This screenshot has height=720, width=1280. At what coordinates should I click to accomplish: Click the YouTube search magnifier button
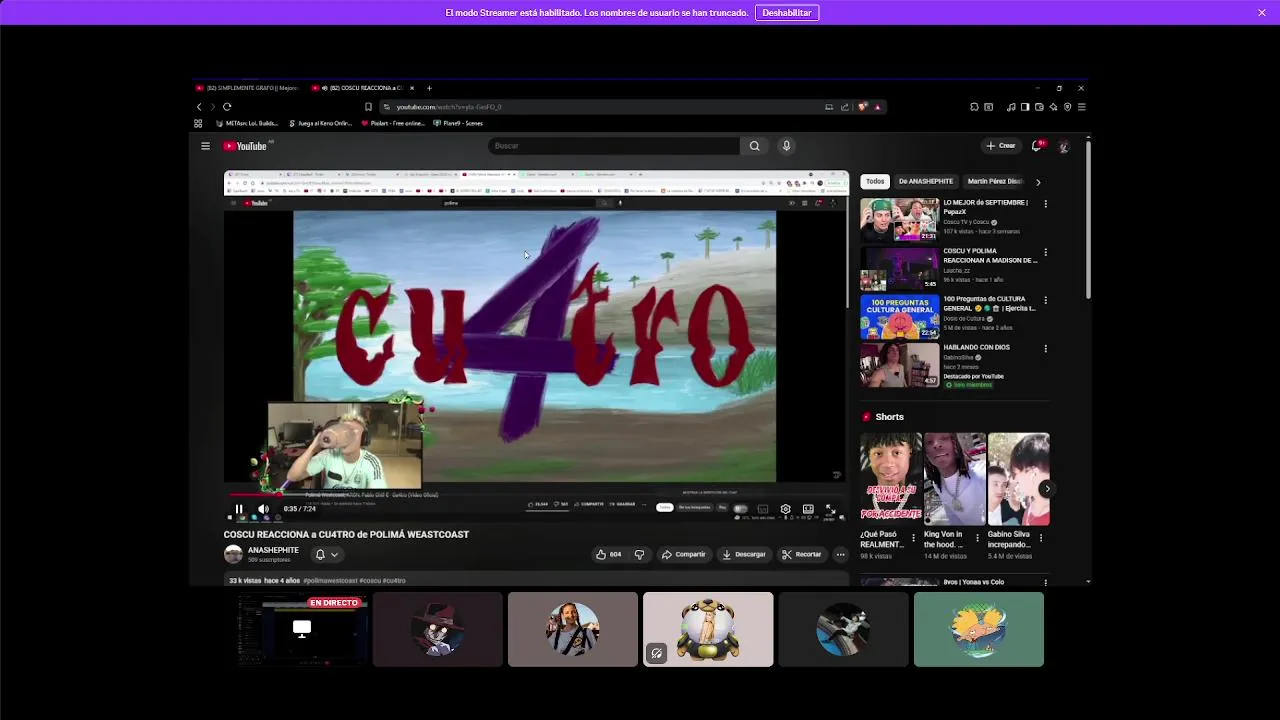(754, 146)
